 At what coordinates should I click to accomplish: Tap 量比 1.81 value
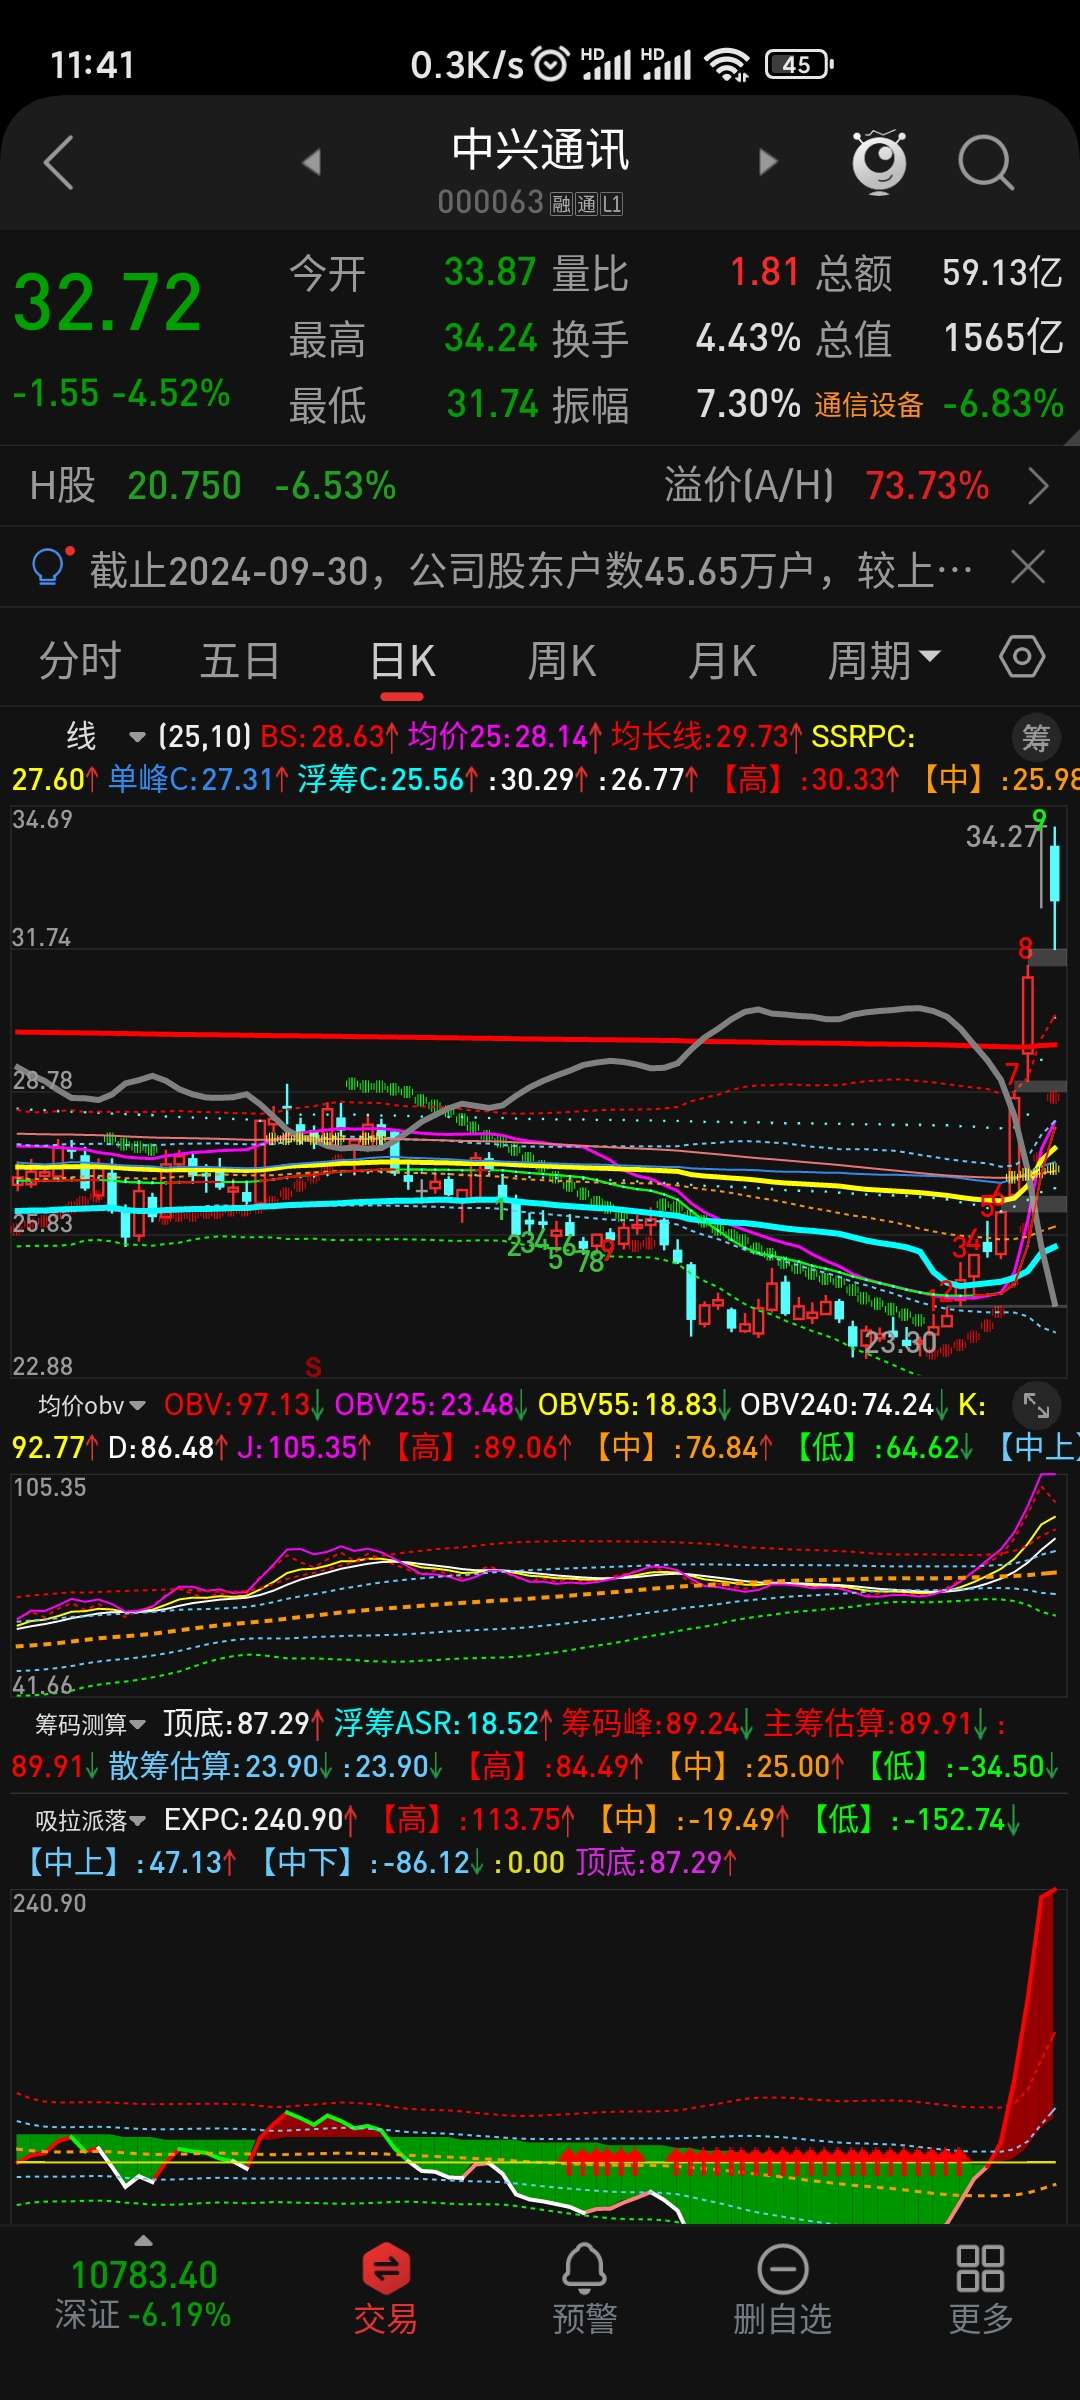point(764,272)
